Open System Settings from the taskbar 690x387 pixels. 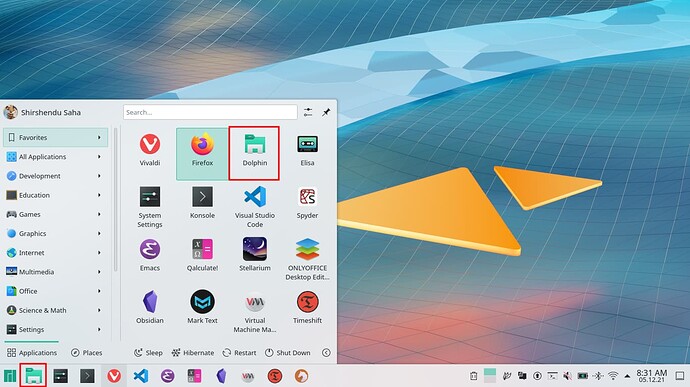point(60,376)
